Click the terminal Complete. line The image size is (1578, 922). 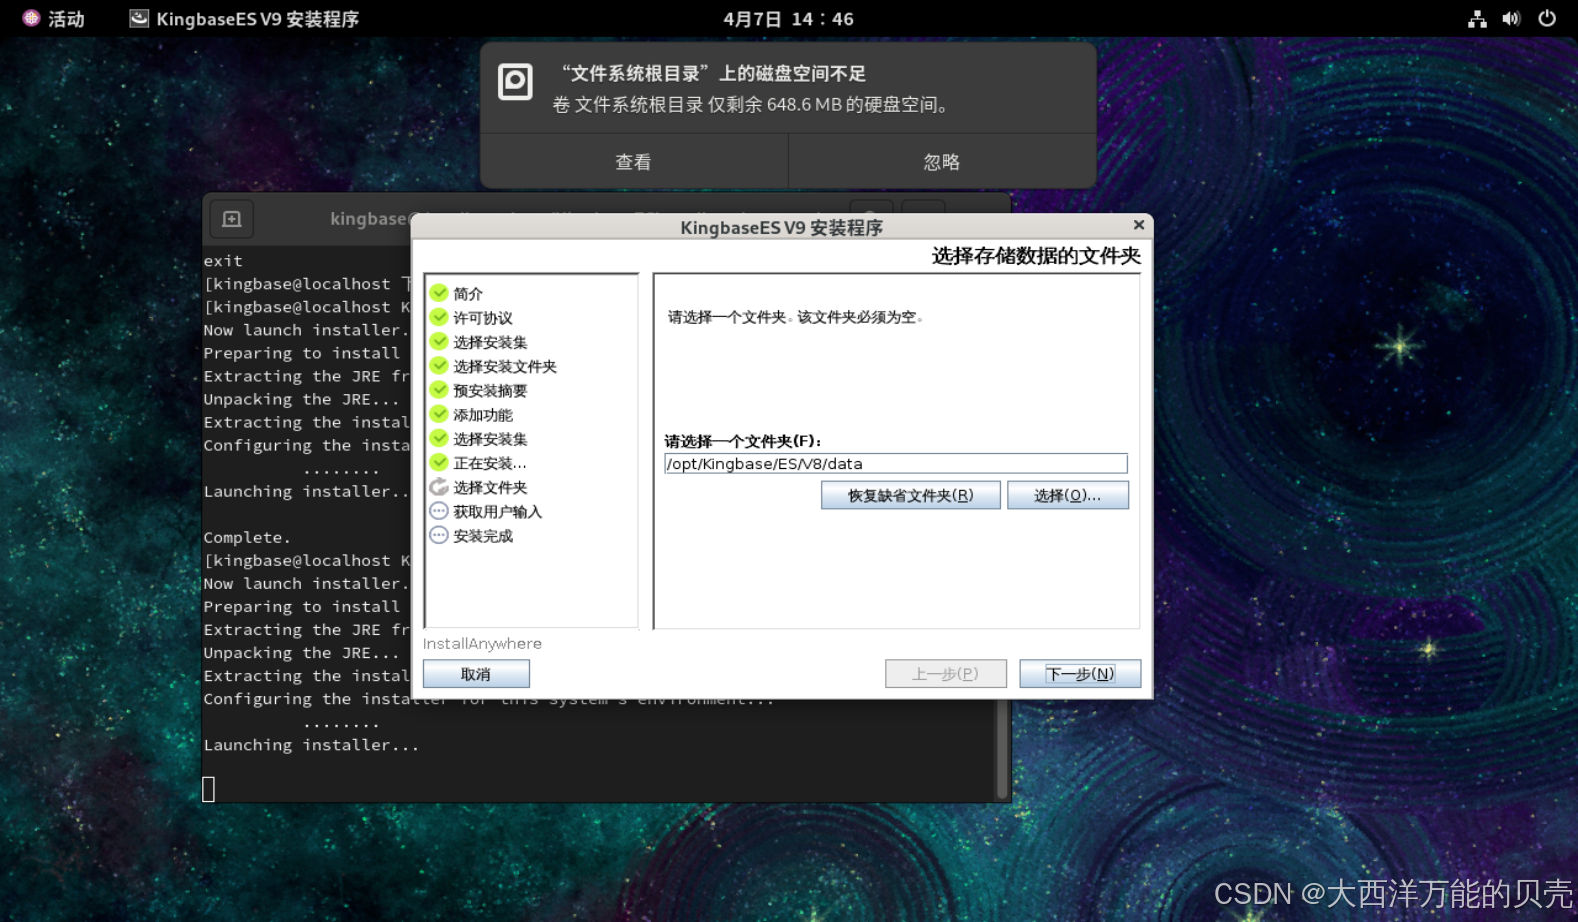(x=247, y=538)
